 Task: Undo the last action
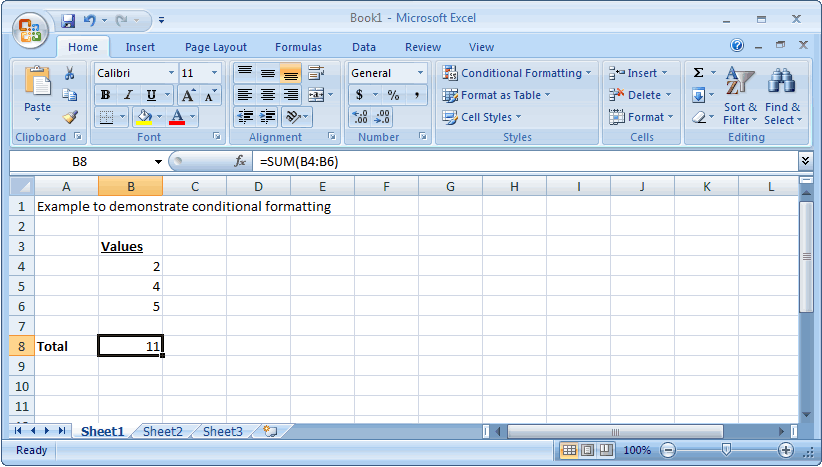click(90, 20)
